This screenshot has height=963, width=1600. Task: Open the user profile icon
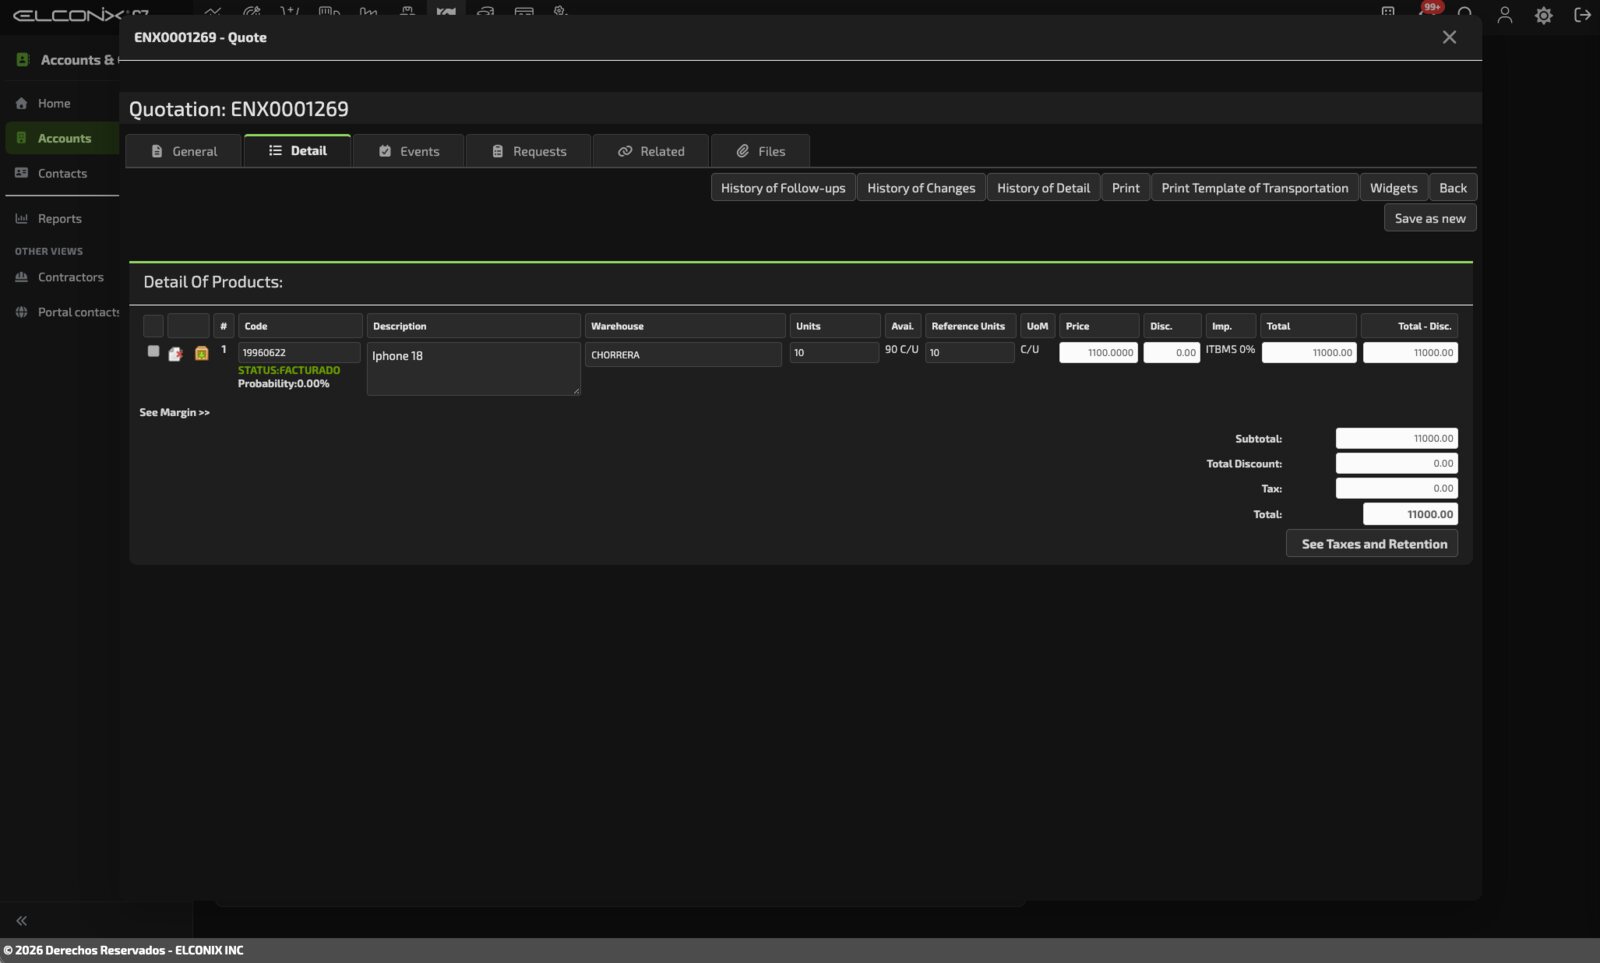point(1504,15)
